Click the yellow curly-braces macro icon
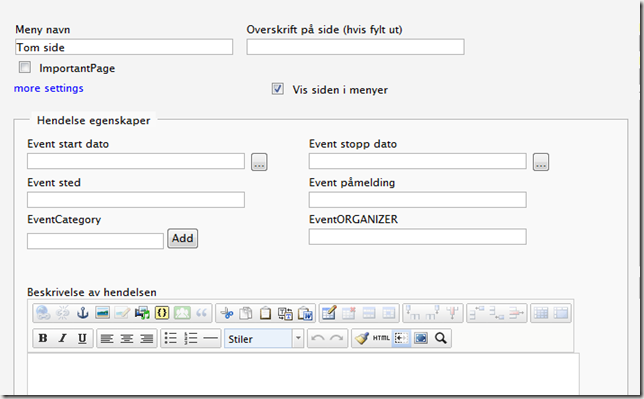Viewport: 644px width, 399px height. 162,313
